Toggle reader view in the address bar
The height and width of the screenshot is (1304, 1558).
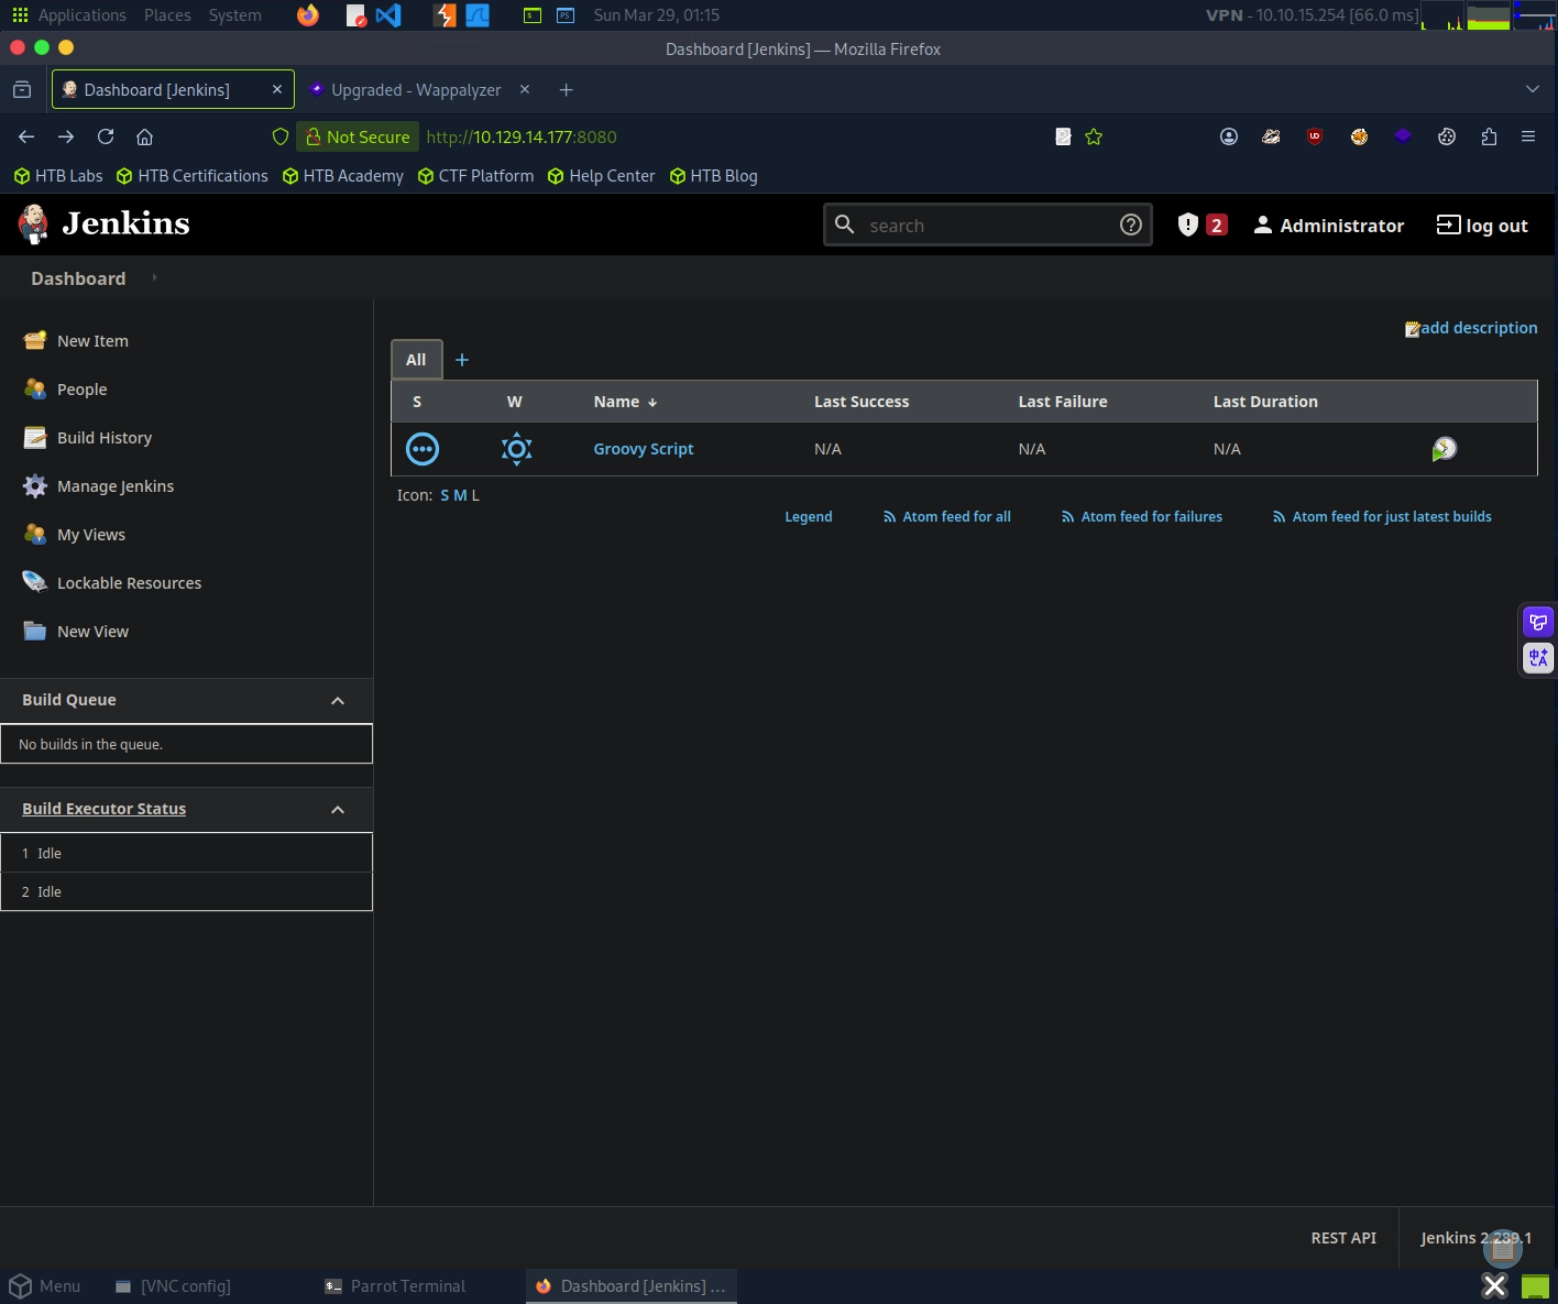[x=1063, y=137]
